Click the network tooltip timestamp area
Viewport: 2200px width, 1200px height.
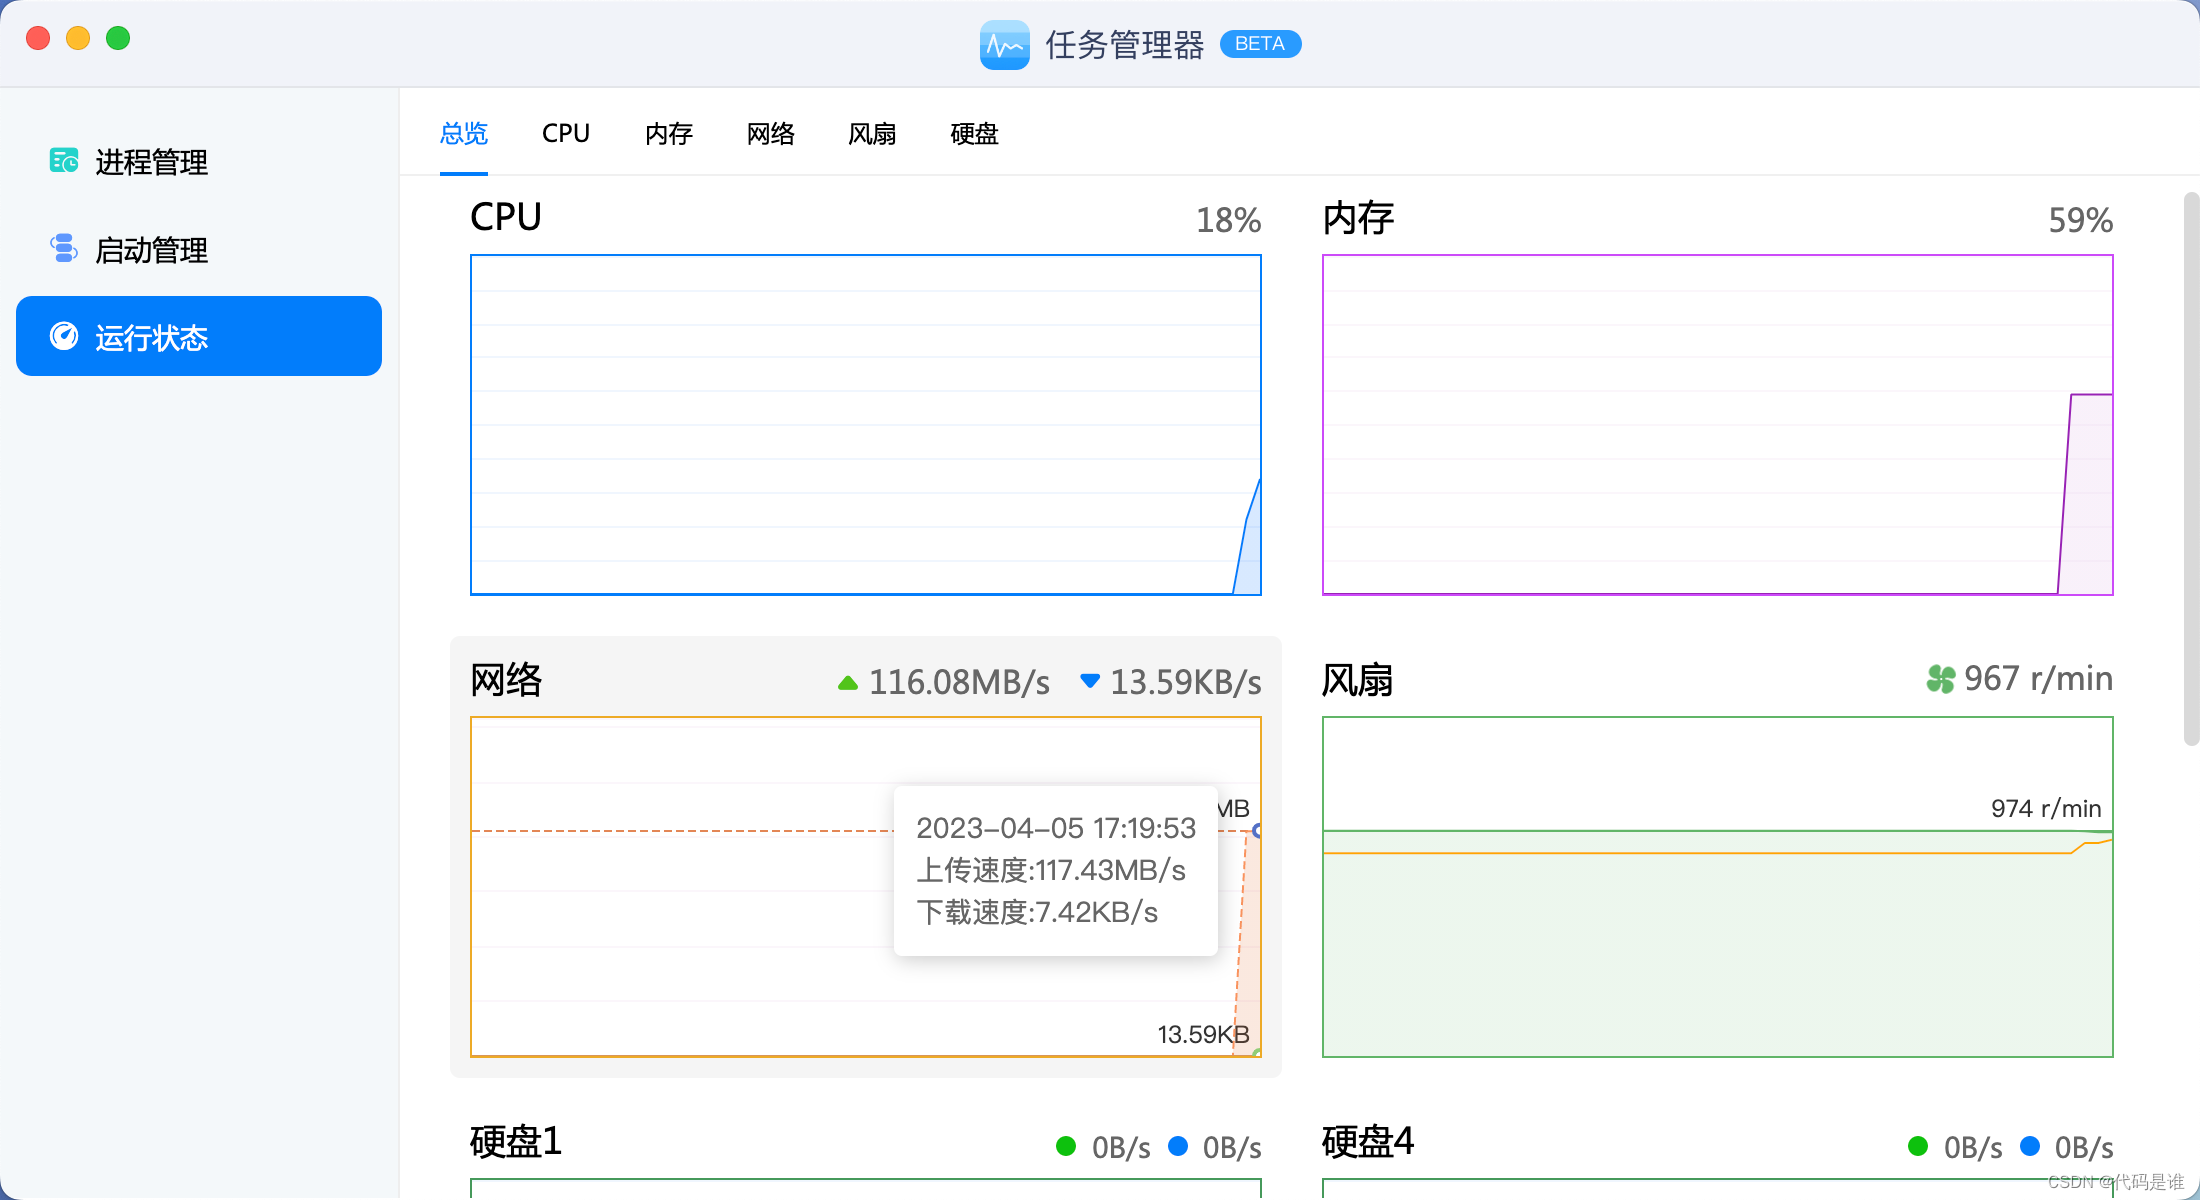click(x=1055, y=826)
